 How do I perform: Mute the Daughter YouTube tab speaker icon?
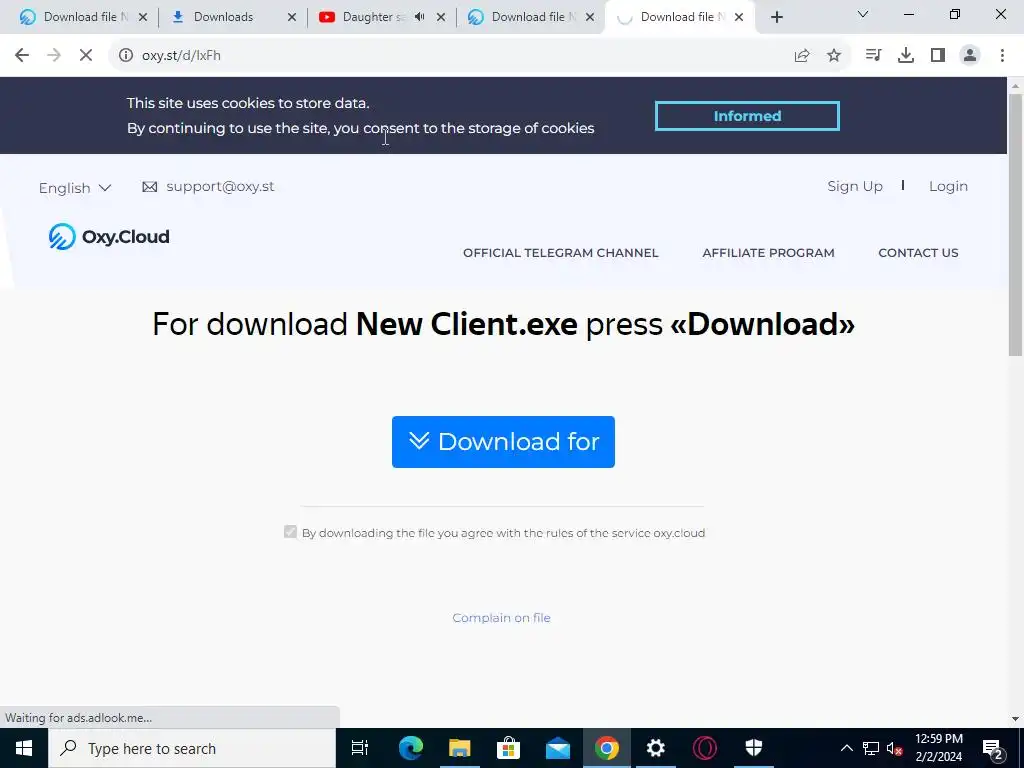419,17
